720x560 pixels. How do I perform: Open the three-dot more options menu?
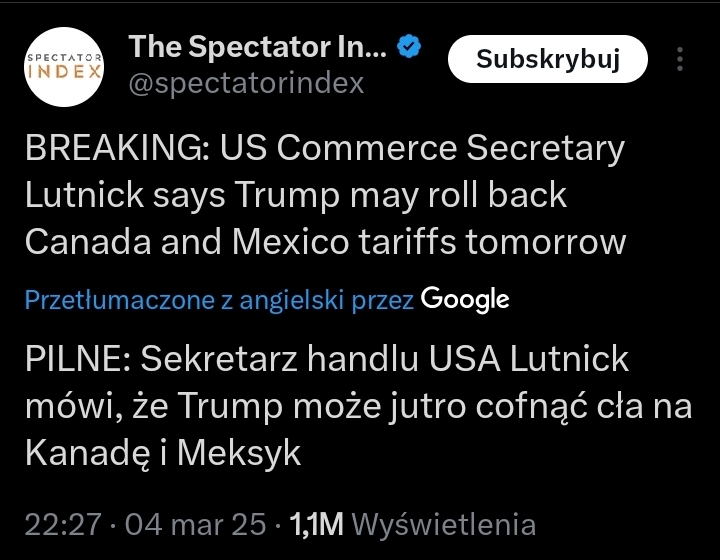click(680, 60)
